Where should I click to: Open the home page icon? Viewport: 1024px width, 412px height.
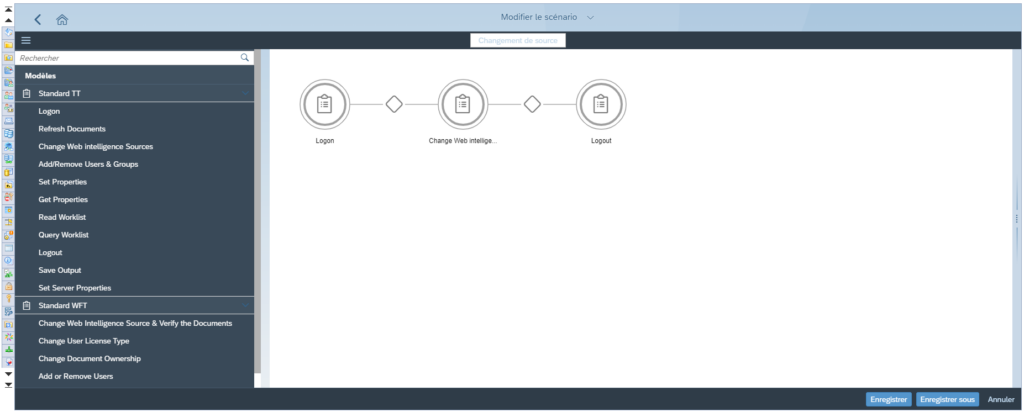62,20
